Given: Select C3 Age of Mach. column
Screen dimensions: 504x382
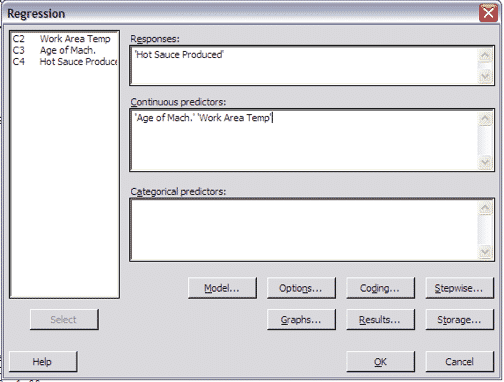Looking at the screenshot, I should 64,50.
